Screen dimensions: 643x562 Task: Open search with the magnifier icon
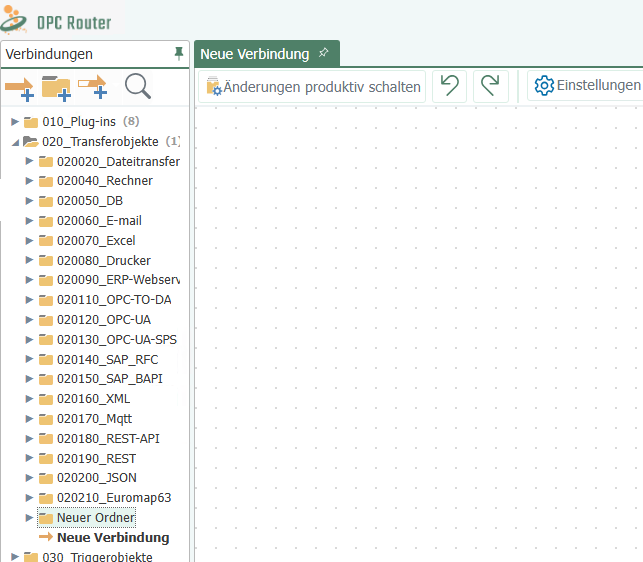[137, 87]
